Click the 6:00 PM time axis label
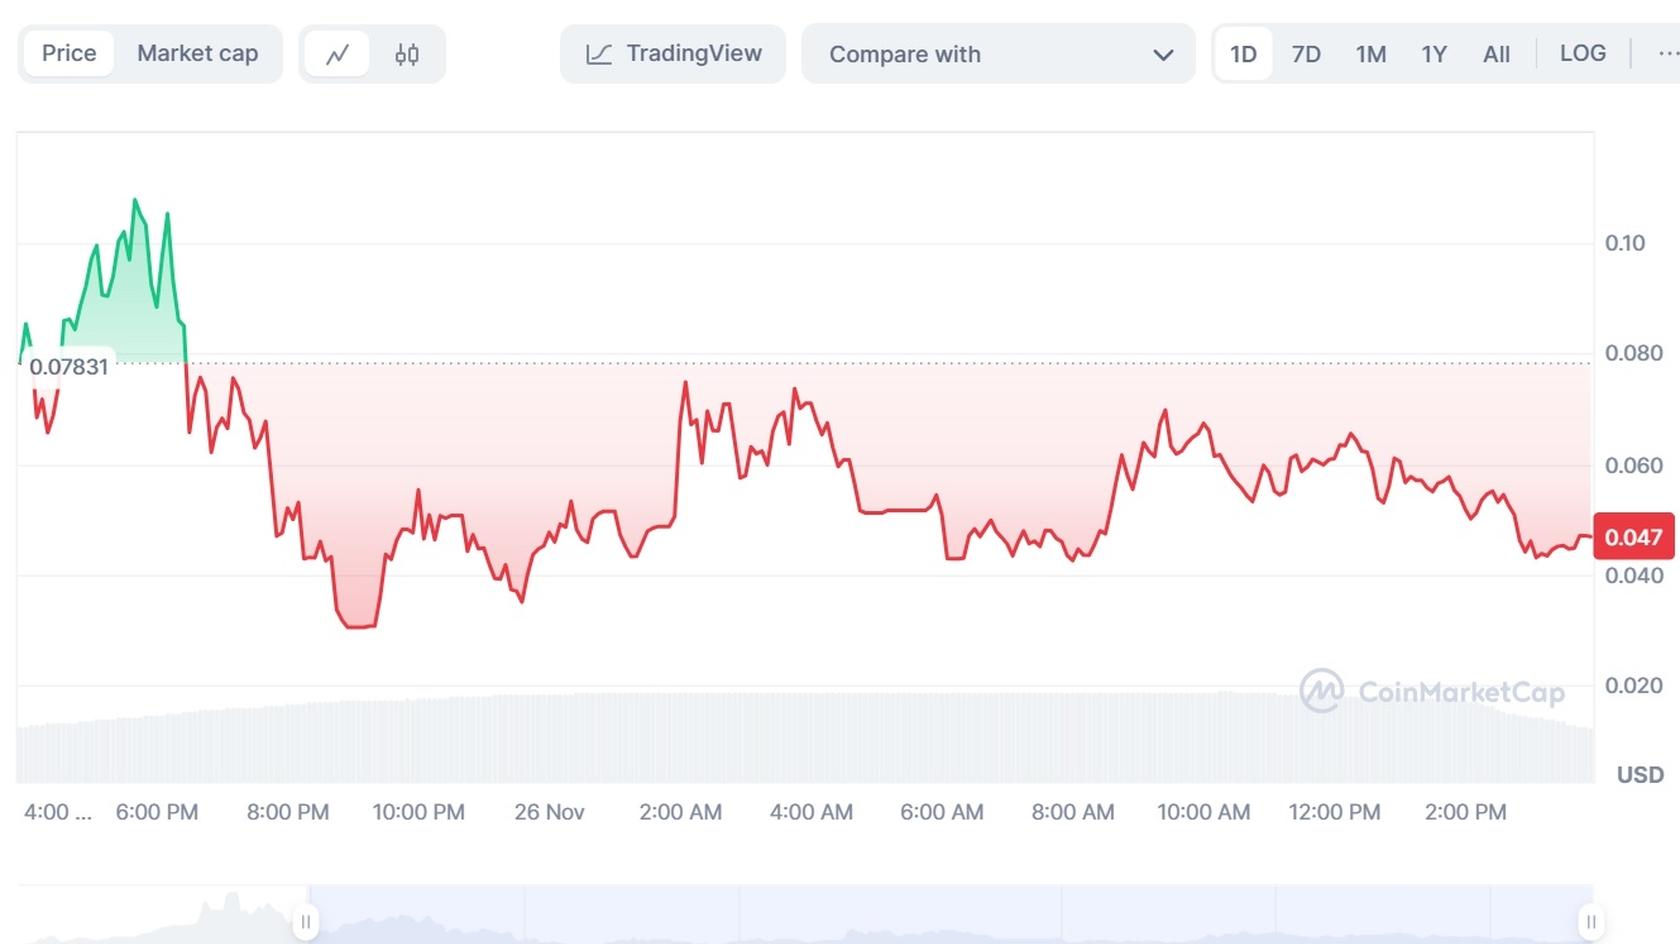 click(x=157, y=812)
